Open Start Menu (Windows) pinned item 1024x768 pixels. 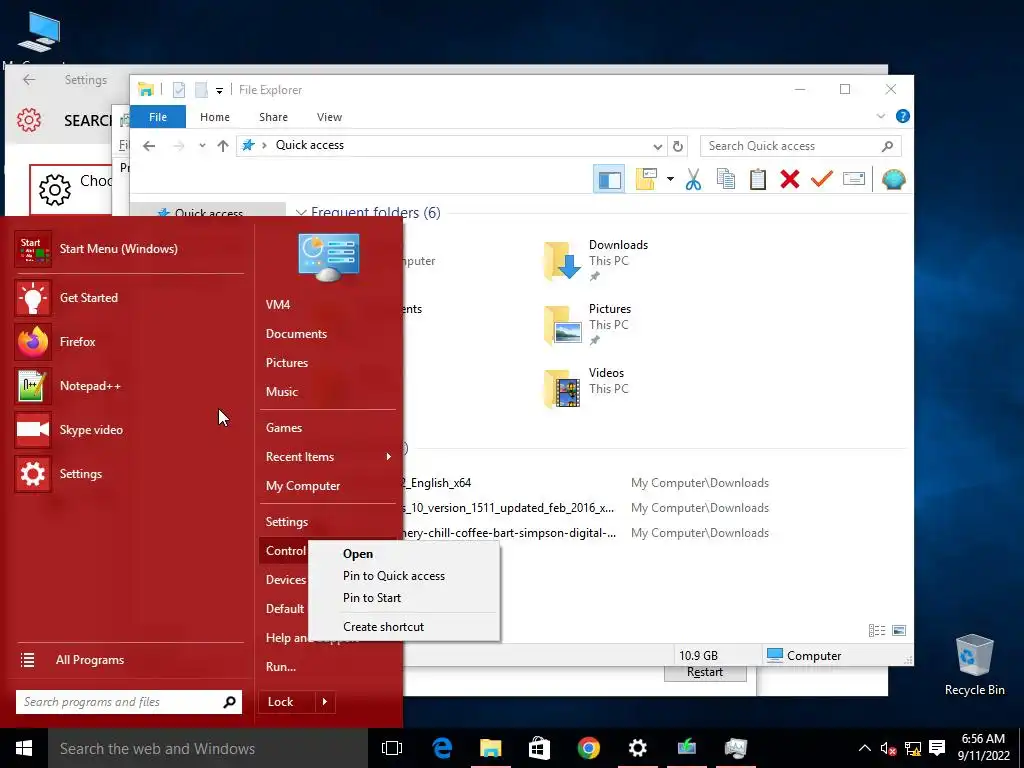pos(129,249)
